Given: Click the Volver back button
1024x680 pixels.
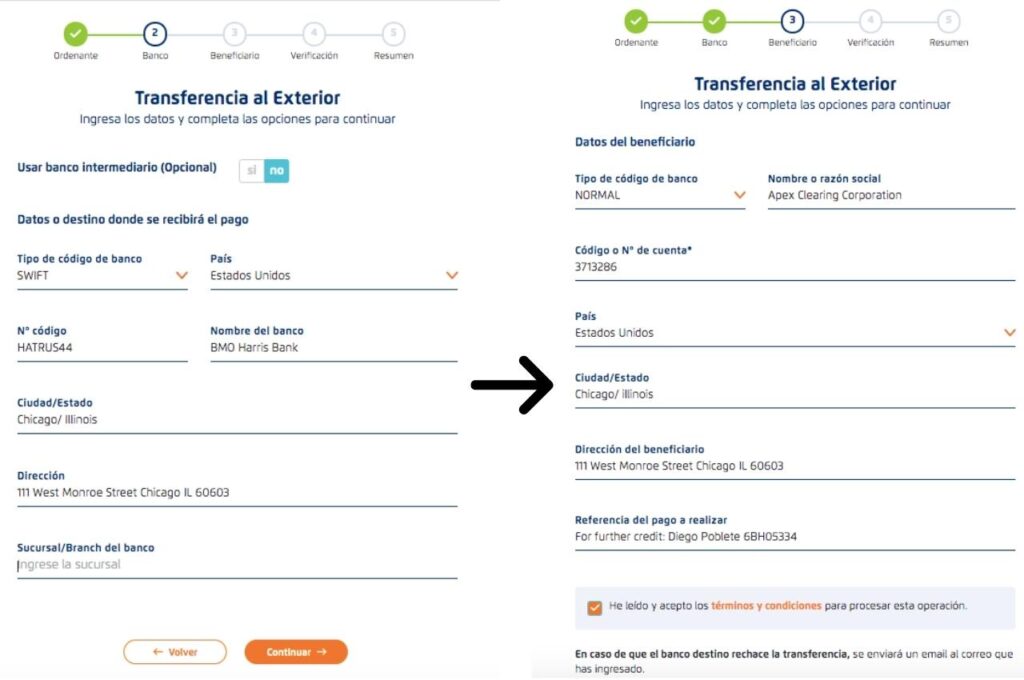Looking at the screenshot, I should [175, 652].
